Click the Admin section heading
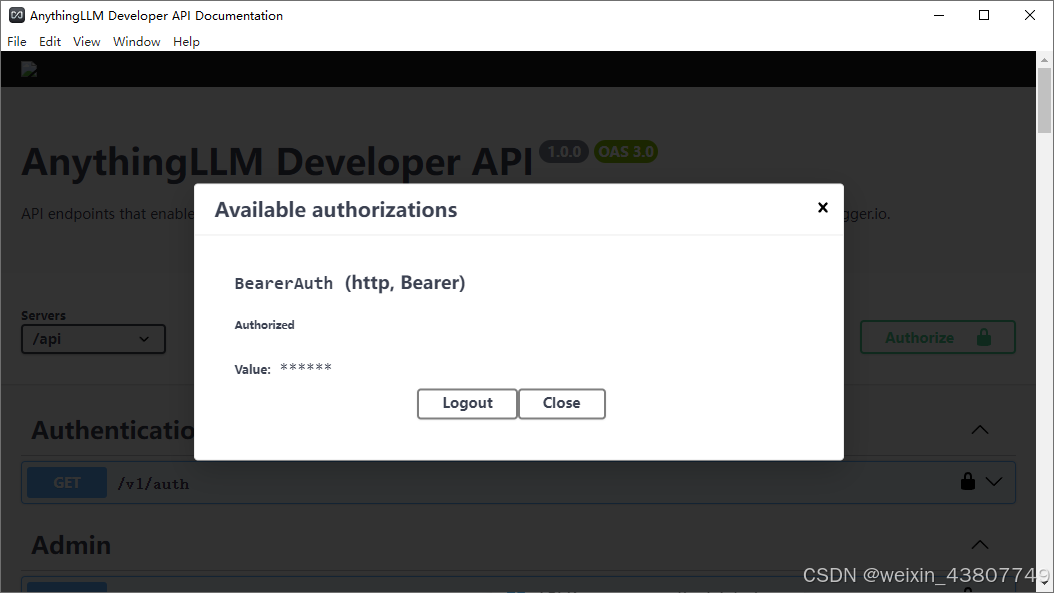The image size is (1054, 593). point(71,545)
